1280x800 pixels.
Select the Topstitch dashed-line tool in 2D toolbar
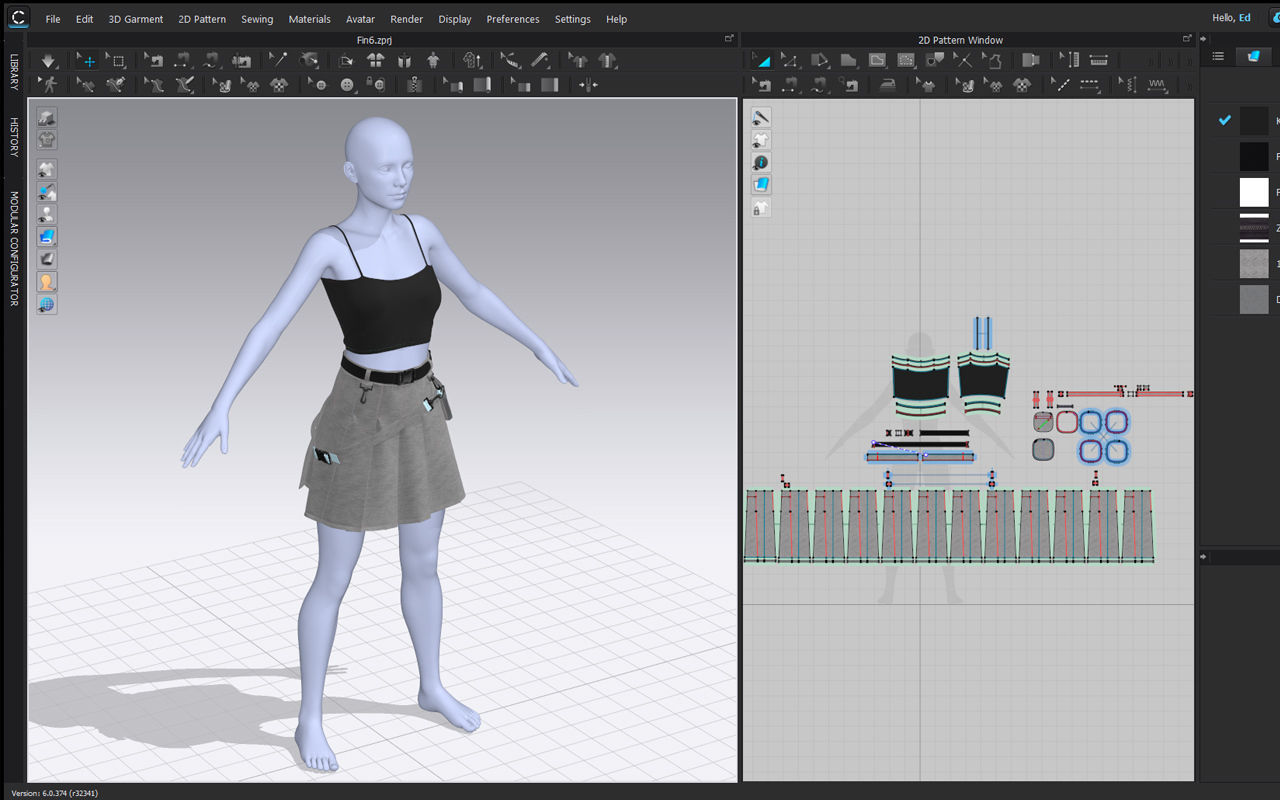tap(1090, 85)
